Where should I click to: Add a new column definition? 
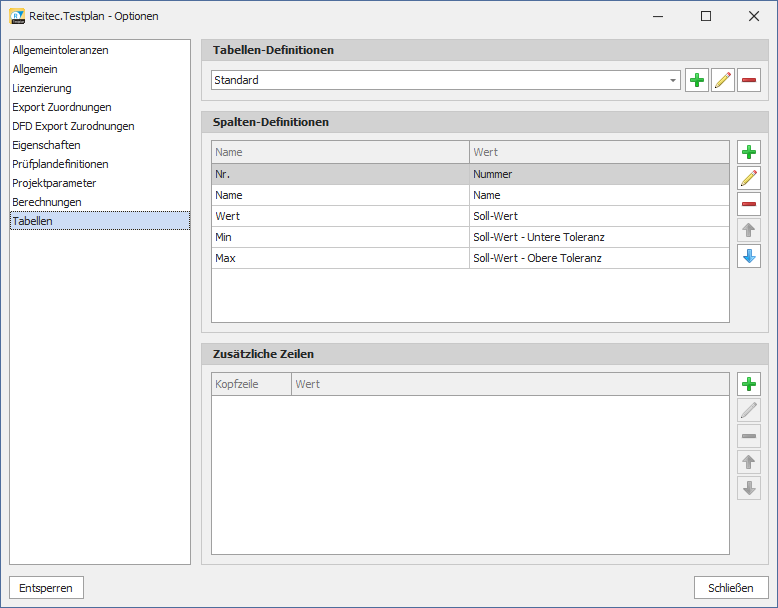(x=749, y=152)
